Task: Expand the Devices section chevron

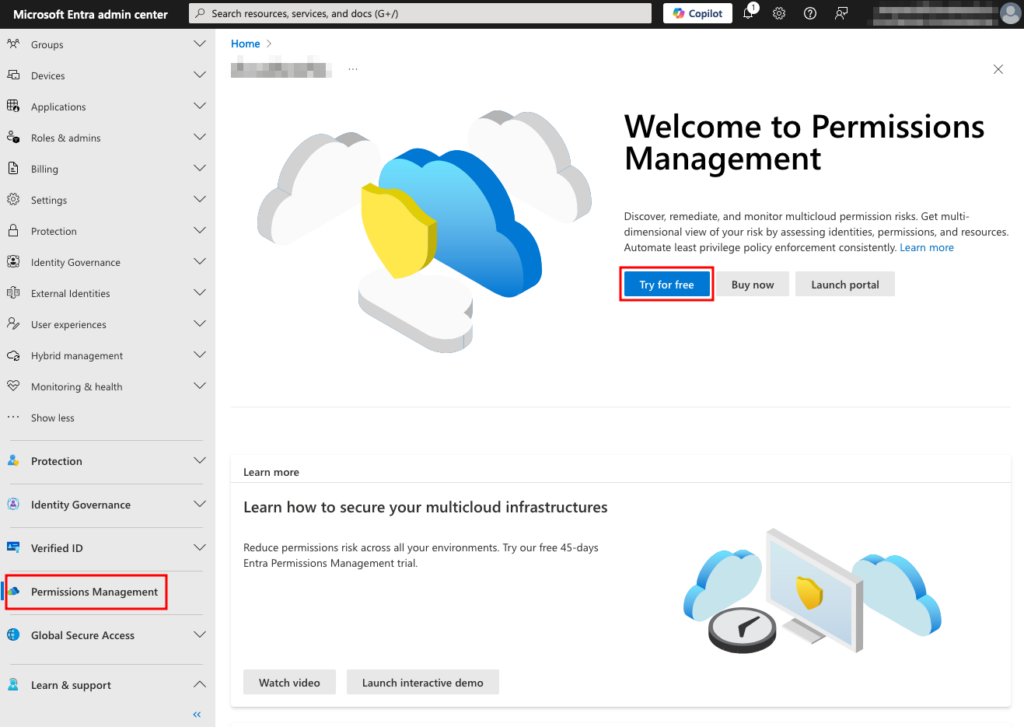Action: pyautogui.click(x=199, y=75)
